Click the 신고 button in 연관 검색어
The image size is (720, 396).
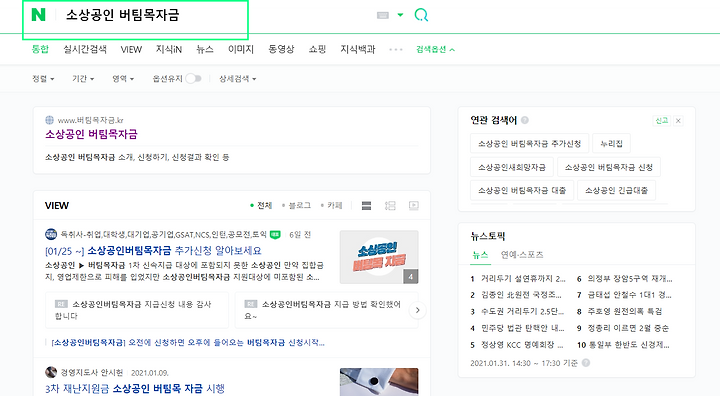click(662, 121)
